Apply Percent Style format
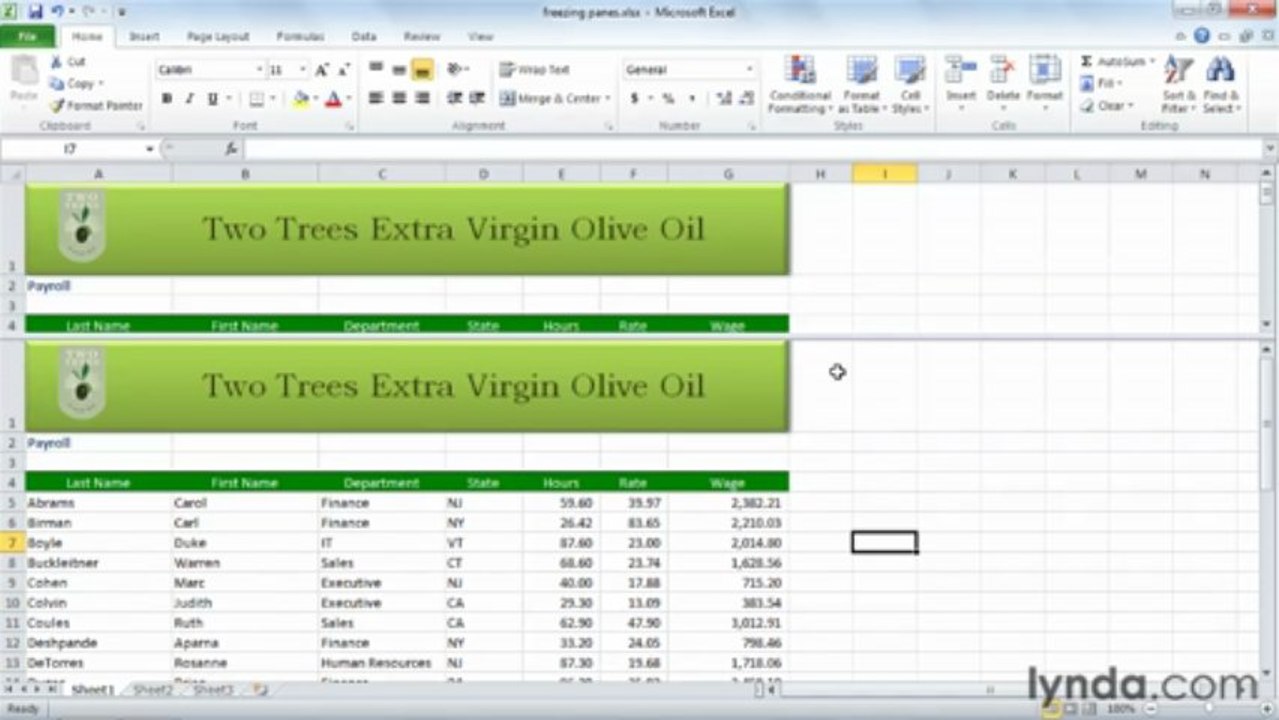 pyautogui.click(x=668, y=98)
